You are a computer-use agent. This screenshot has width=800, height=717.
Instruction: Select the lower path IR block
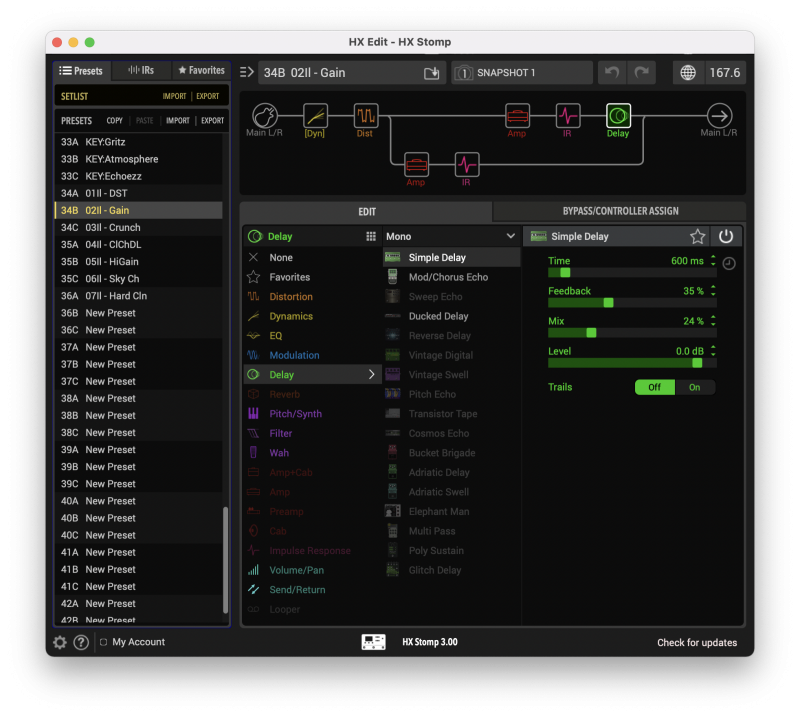tap(467, 164)
